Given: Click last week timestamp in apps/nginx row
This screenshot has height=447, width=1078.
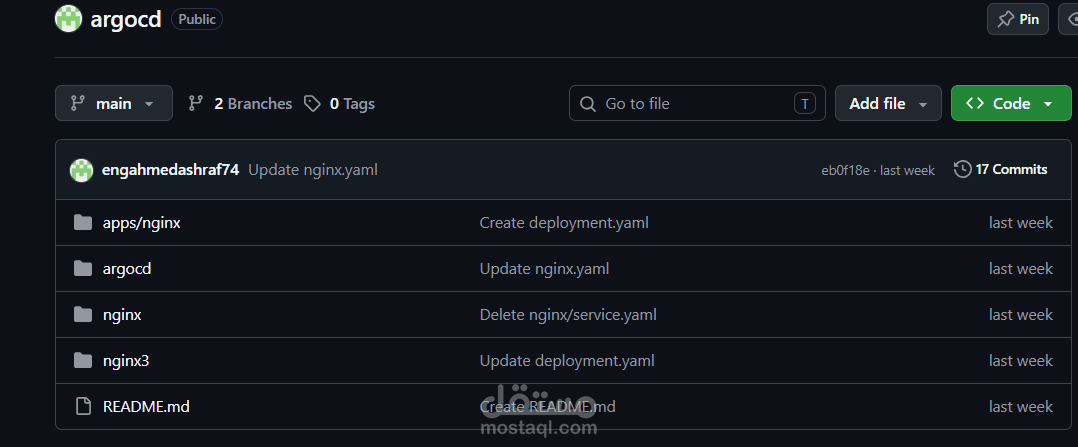Looking at the screenshot, I should (x=1021, y=223).
